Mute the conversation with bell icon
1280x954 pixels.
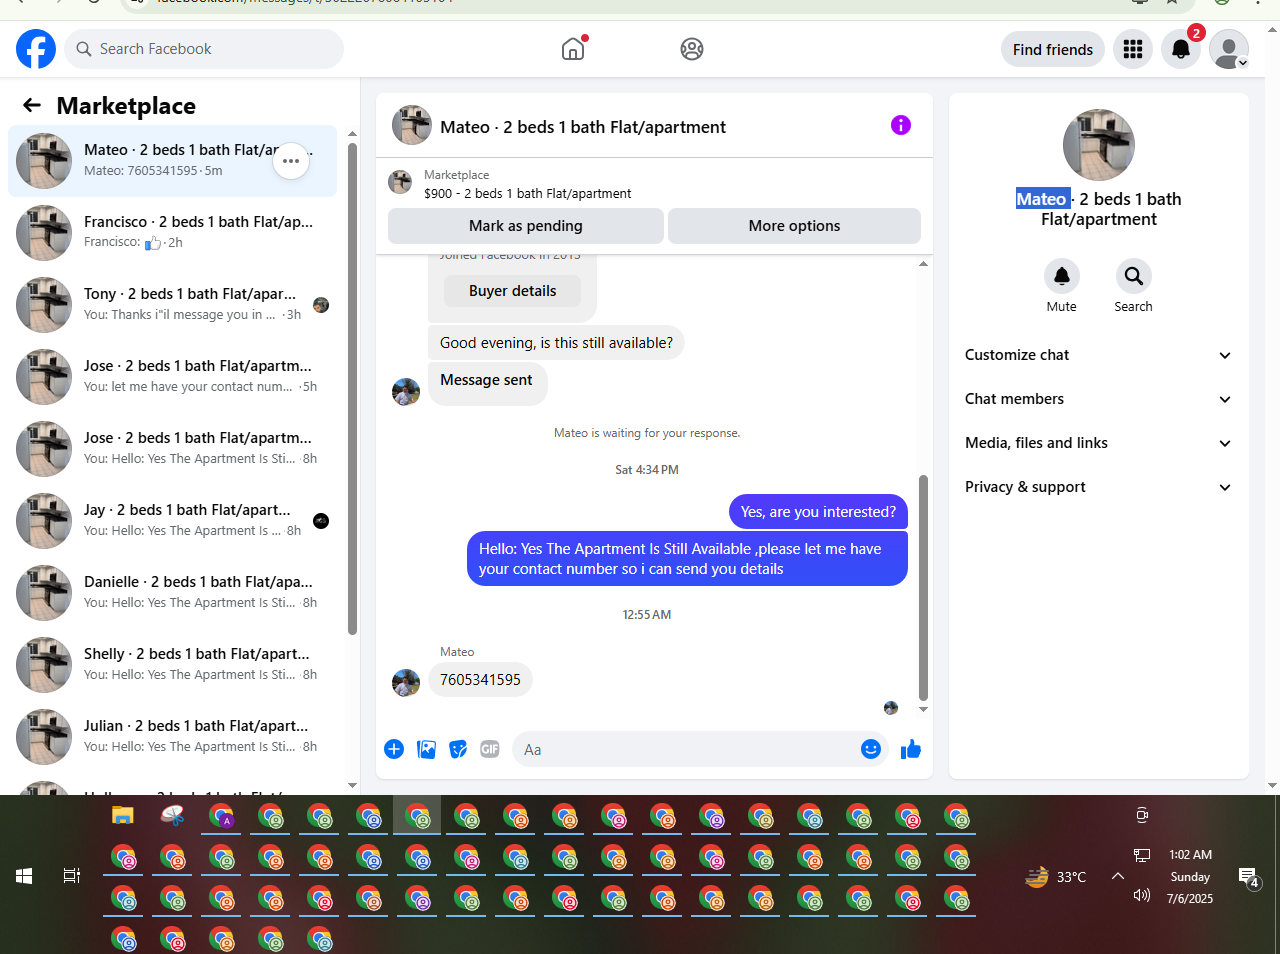tap(1062, 276)
